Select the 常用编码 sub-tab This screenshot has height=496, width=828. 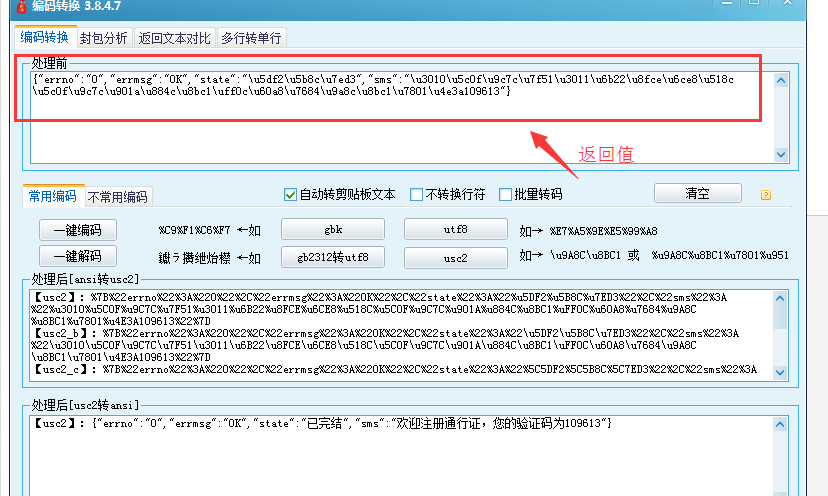[53, 196]
